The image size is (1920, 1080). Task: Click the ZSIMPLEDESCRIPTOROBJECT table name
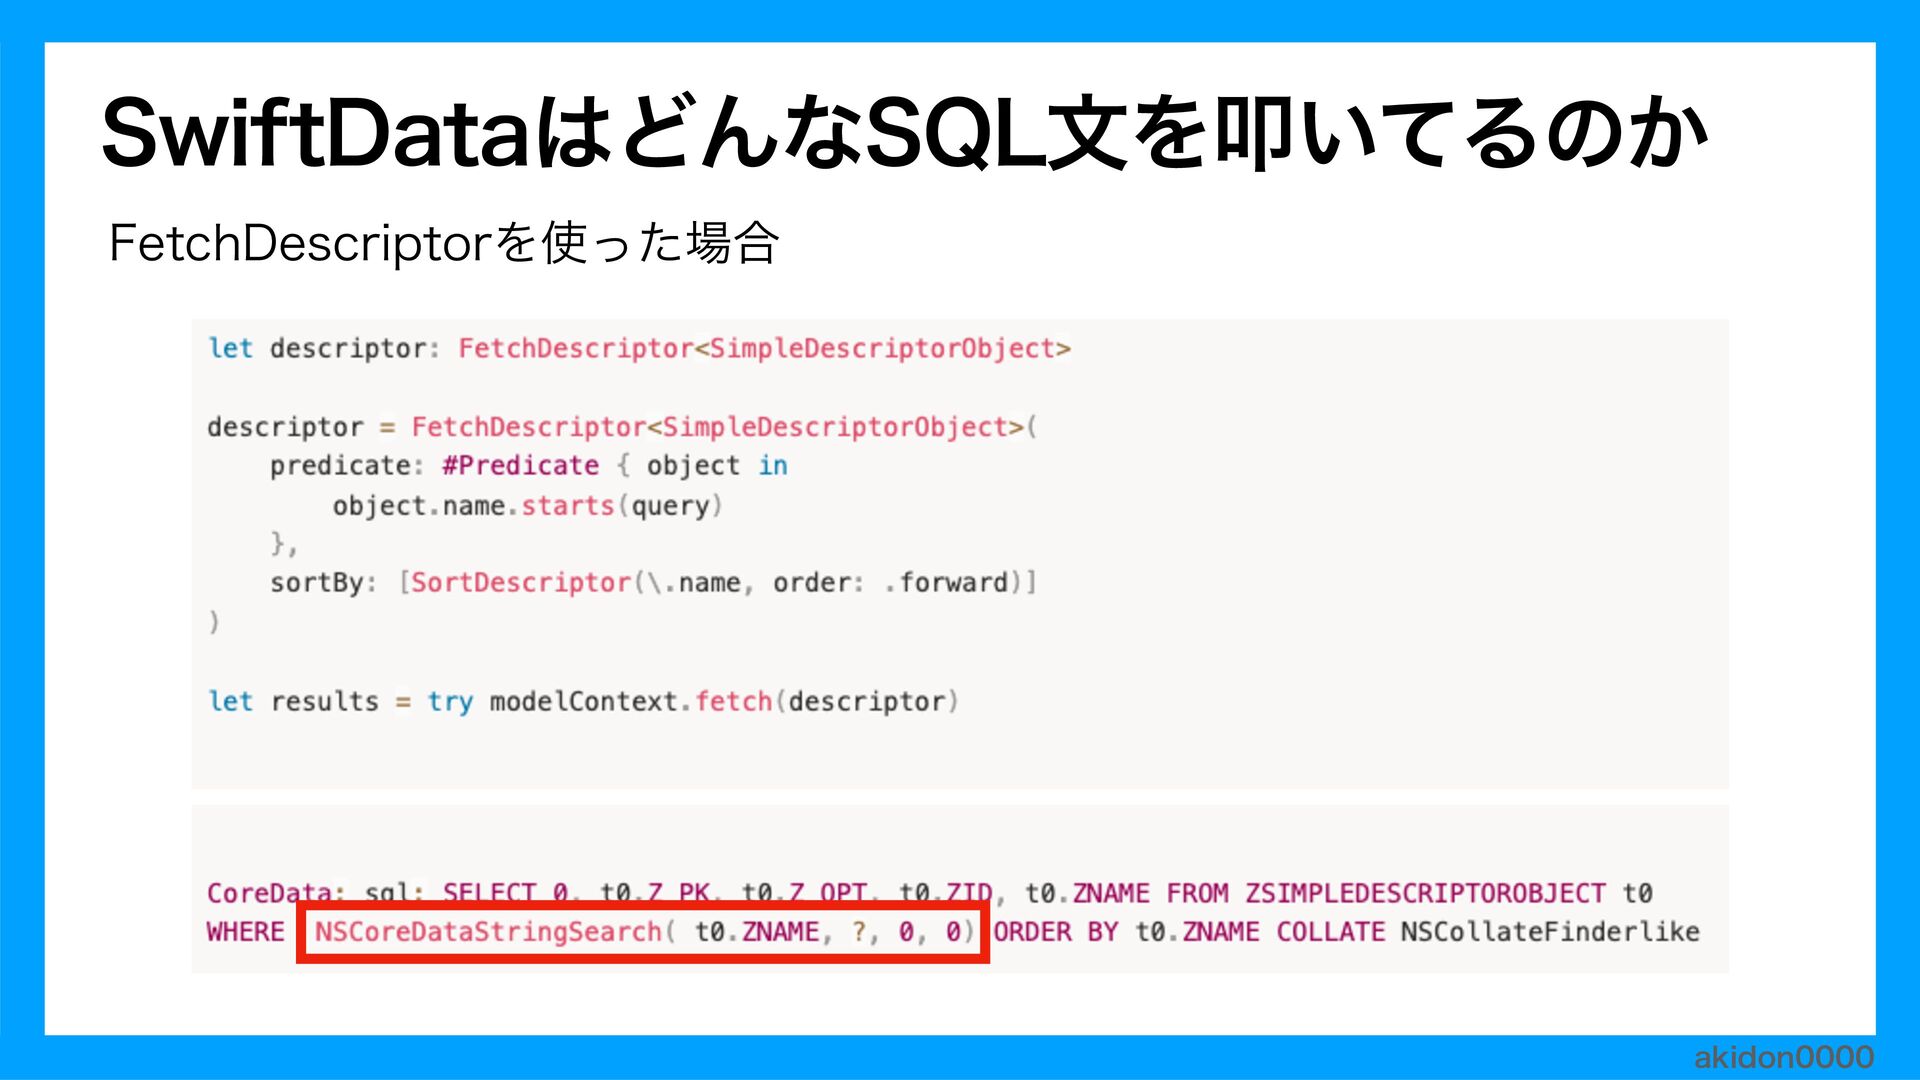coord(1424,893)
